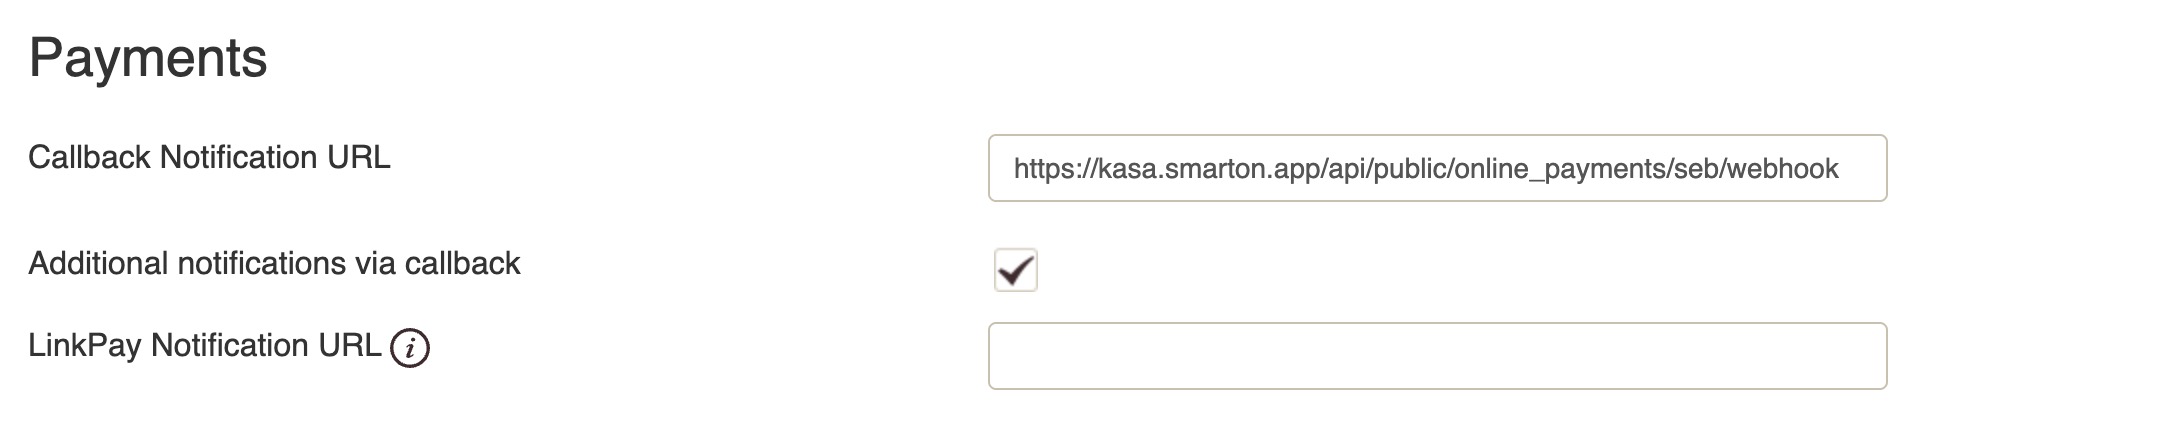Click the word webhook in the URL field
This screenshot has width=2166, height=426.
1782,168
